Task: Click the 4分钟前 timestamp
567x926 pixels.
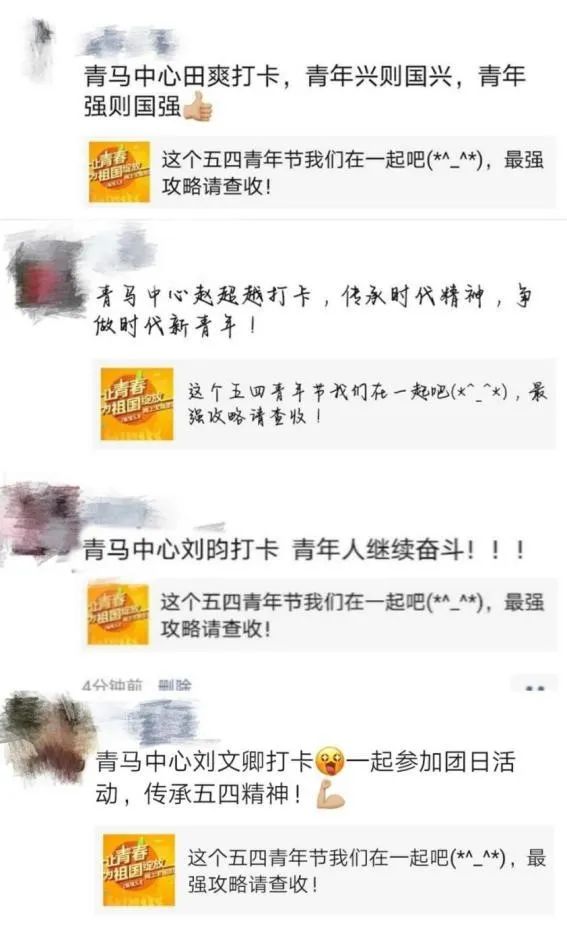Action: click(x=112, y=685)
